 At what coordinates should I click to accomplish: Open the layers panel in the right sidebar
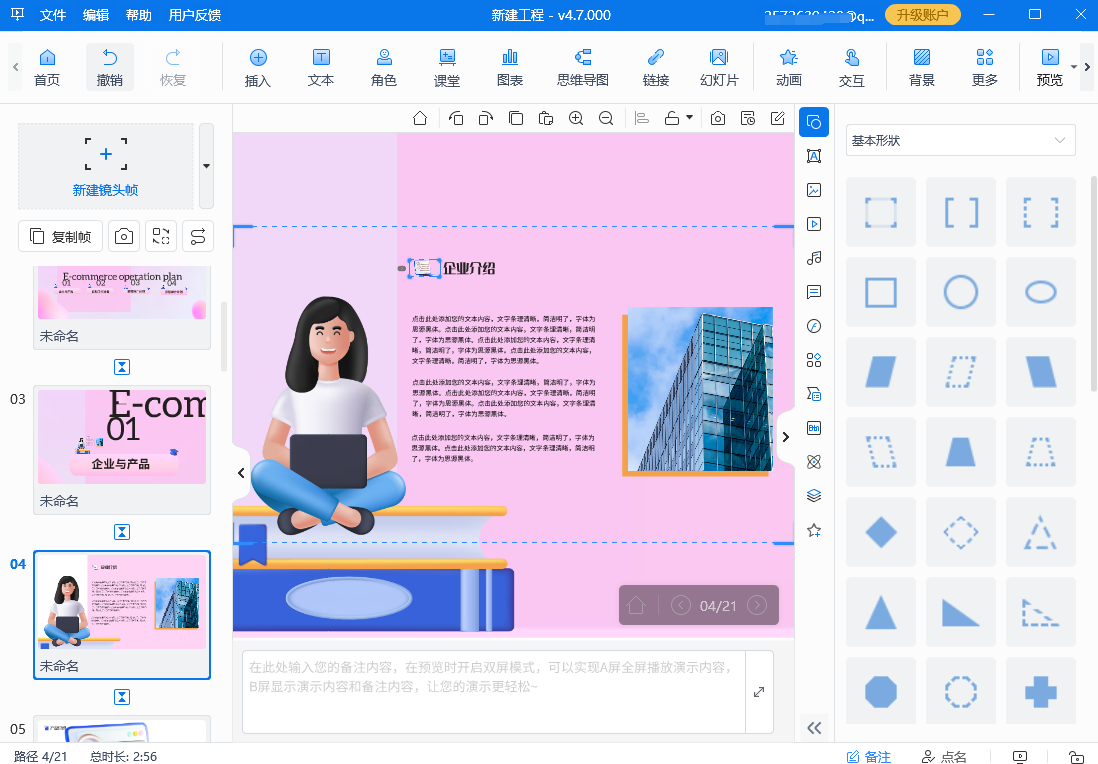pos(813,495)
